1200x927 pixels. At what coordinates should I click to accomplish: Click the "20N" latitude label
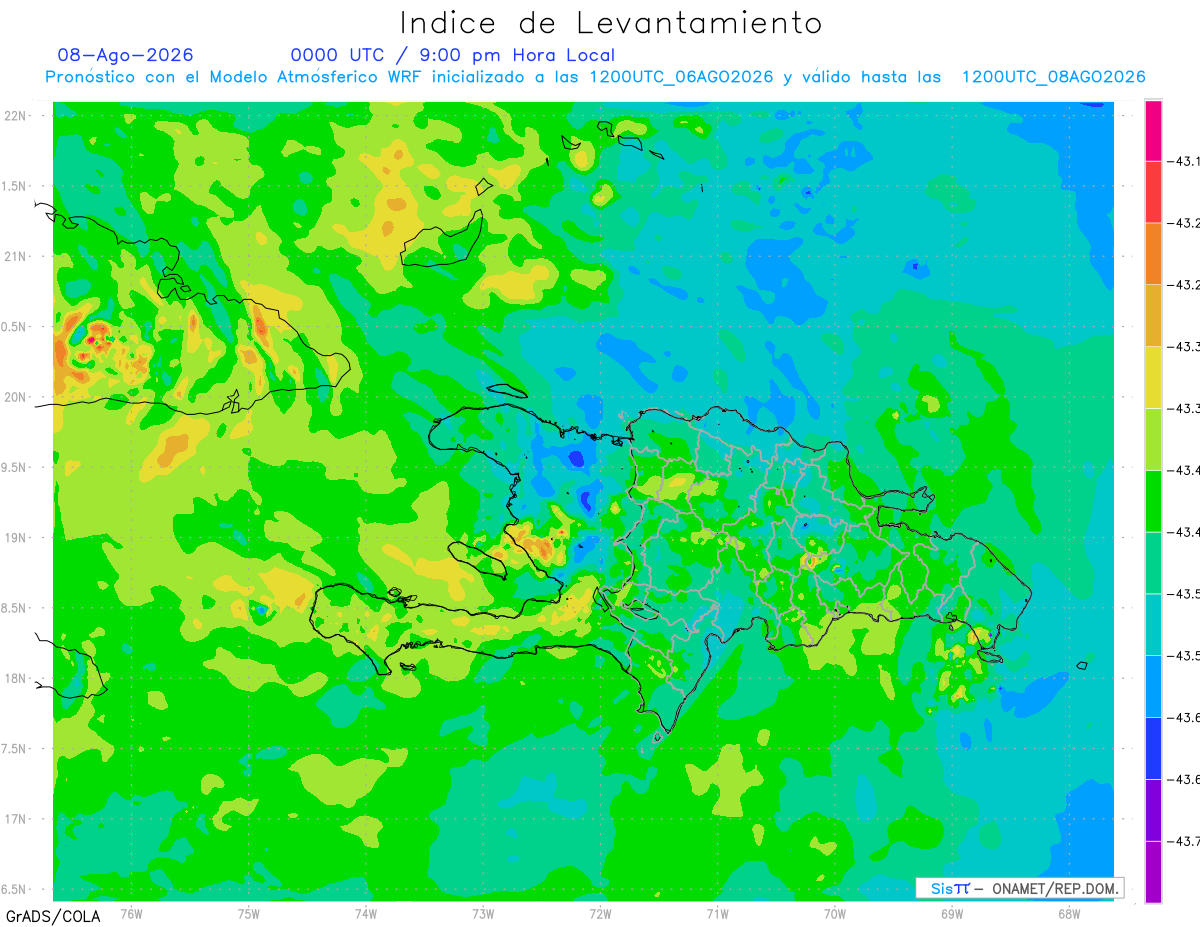[x=16, y=397]
